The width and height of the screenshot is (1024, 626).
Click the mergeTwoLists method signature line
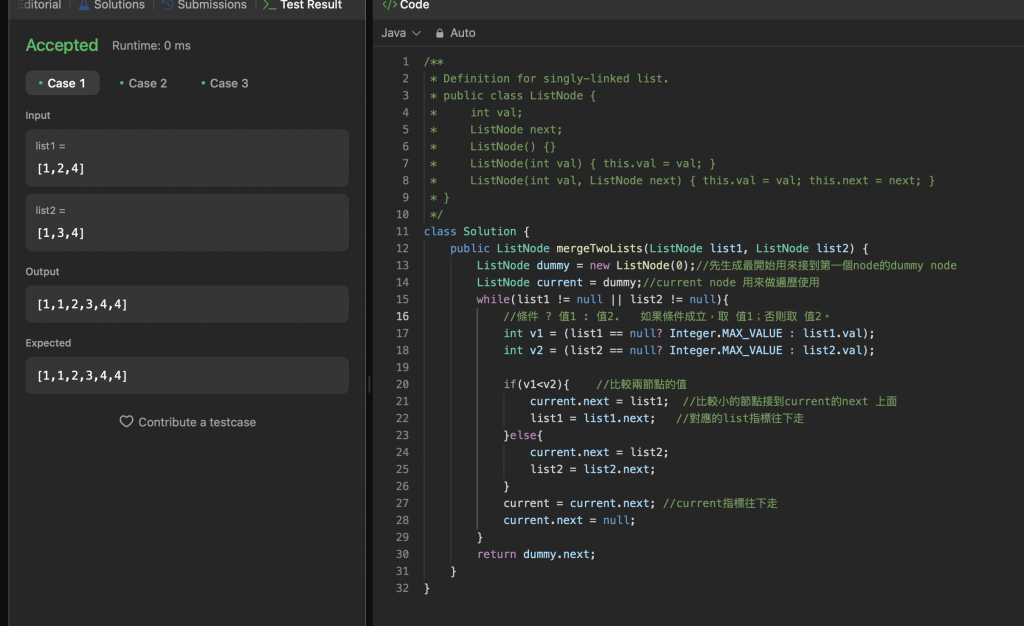pyautogui.click(x=659, y=248)
